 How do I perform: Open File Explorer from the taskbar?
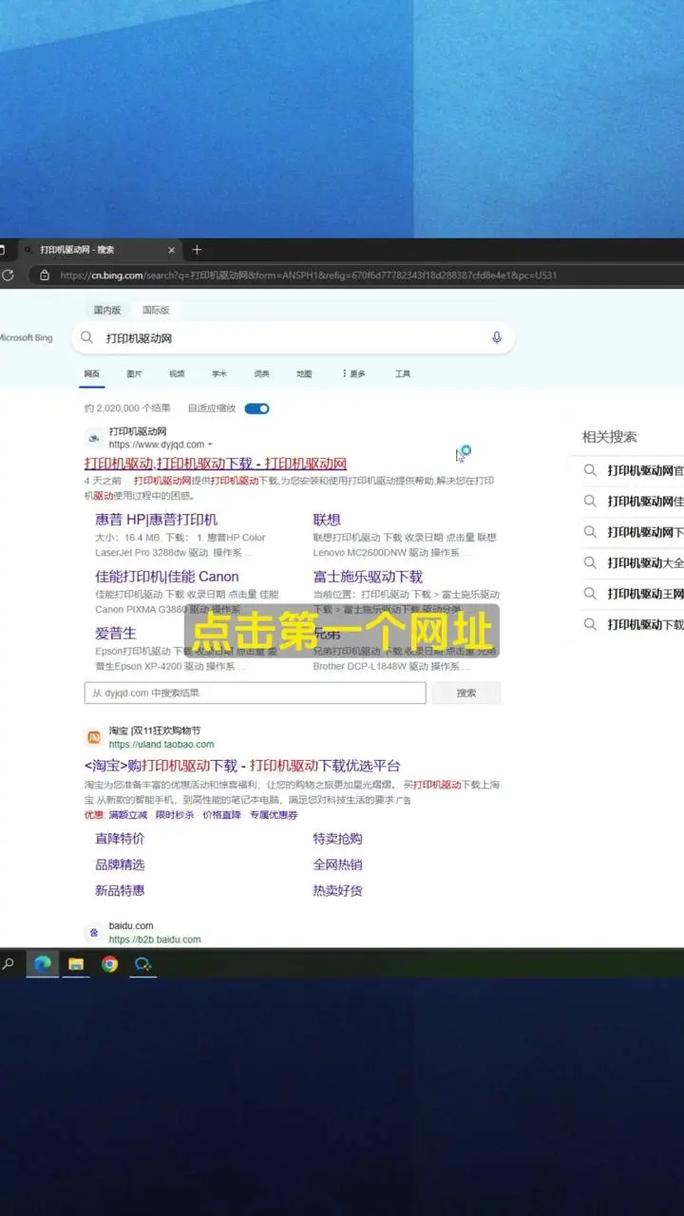[75, 964]
